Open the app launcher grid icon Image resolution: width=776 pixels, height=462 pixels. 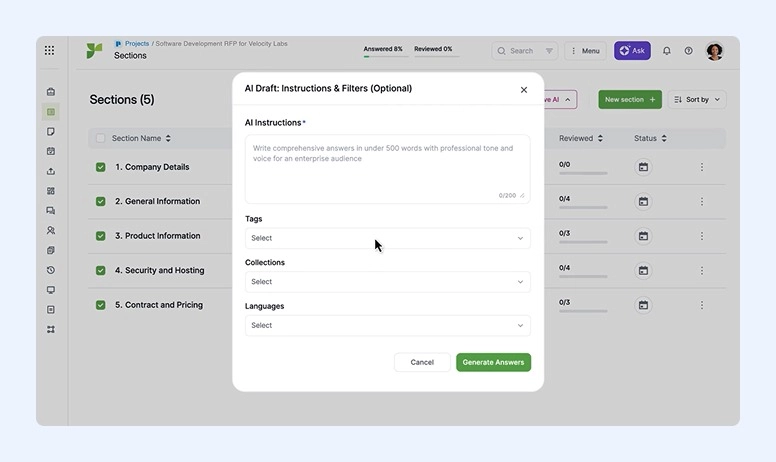pos(49,50)
